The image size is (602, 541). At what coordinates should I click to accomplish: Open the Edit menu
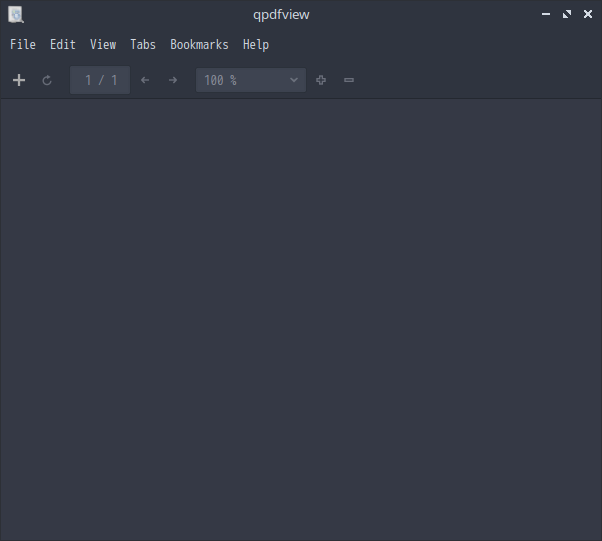pos(63,45)
